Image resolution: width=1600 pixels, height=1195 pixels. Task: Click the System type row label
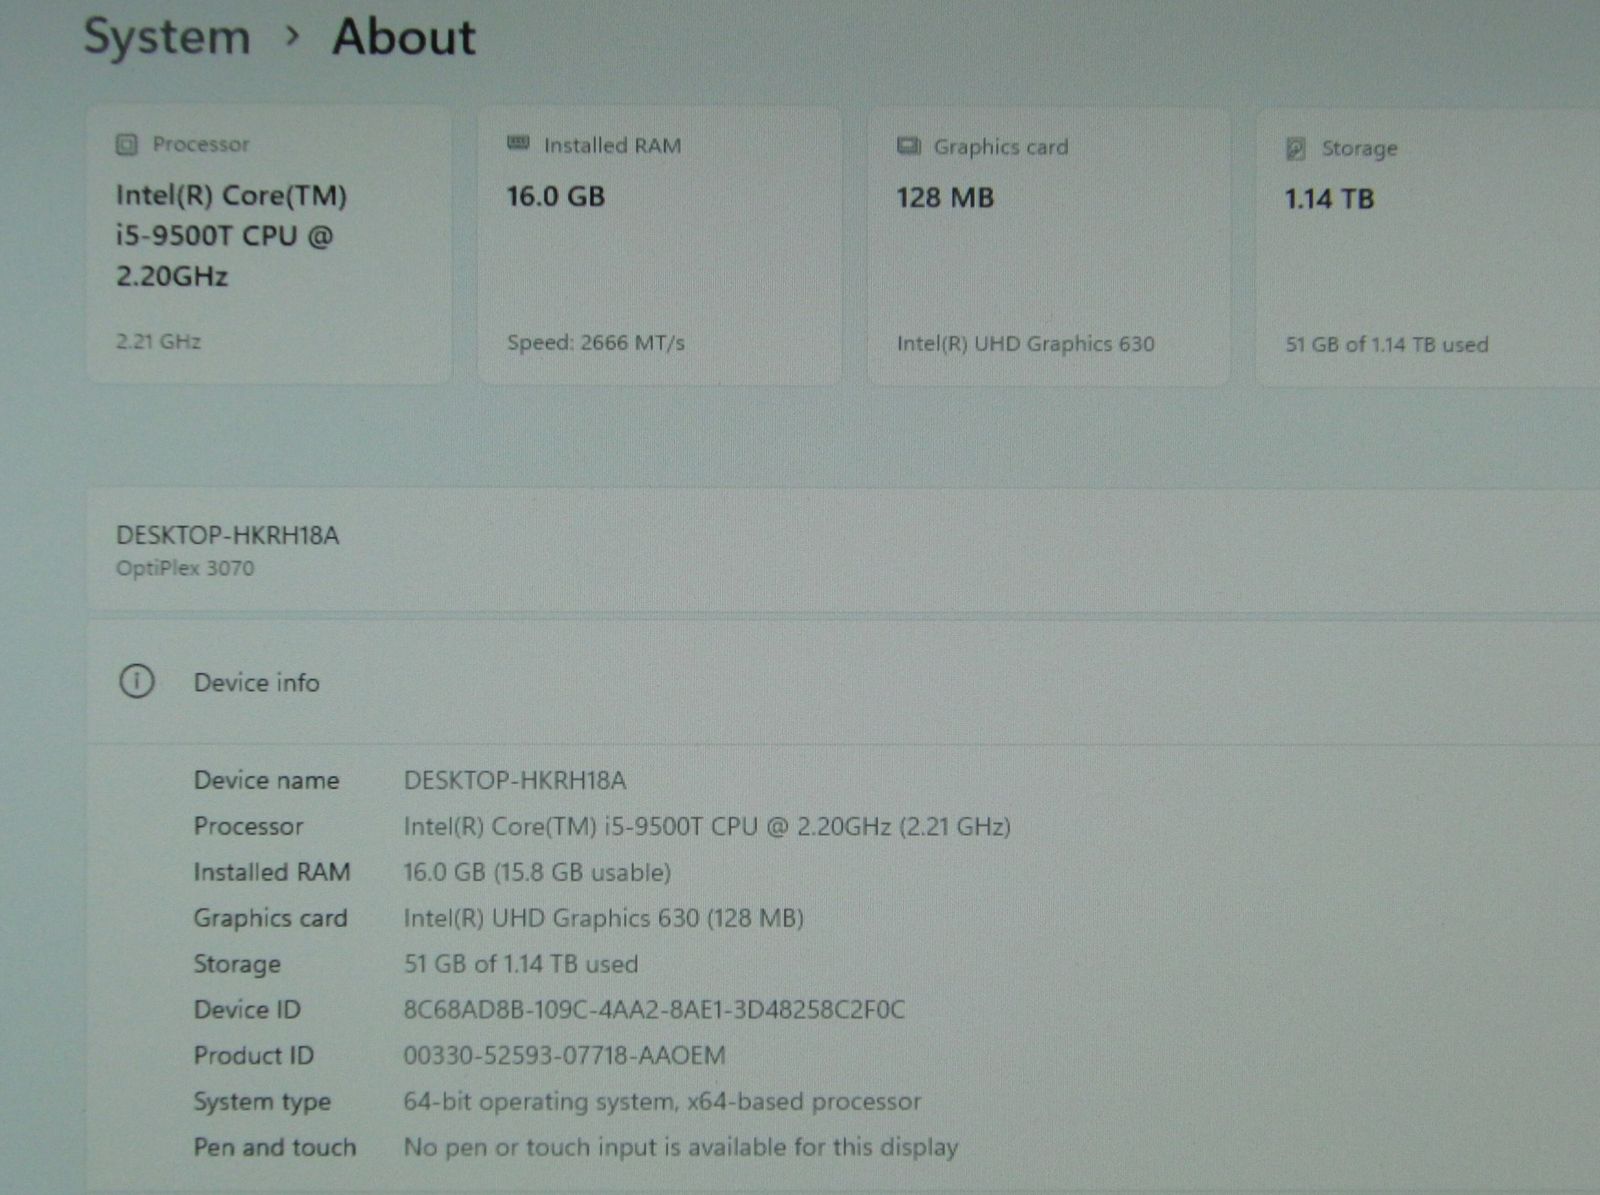tap(262, 1101)
